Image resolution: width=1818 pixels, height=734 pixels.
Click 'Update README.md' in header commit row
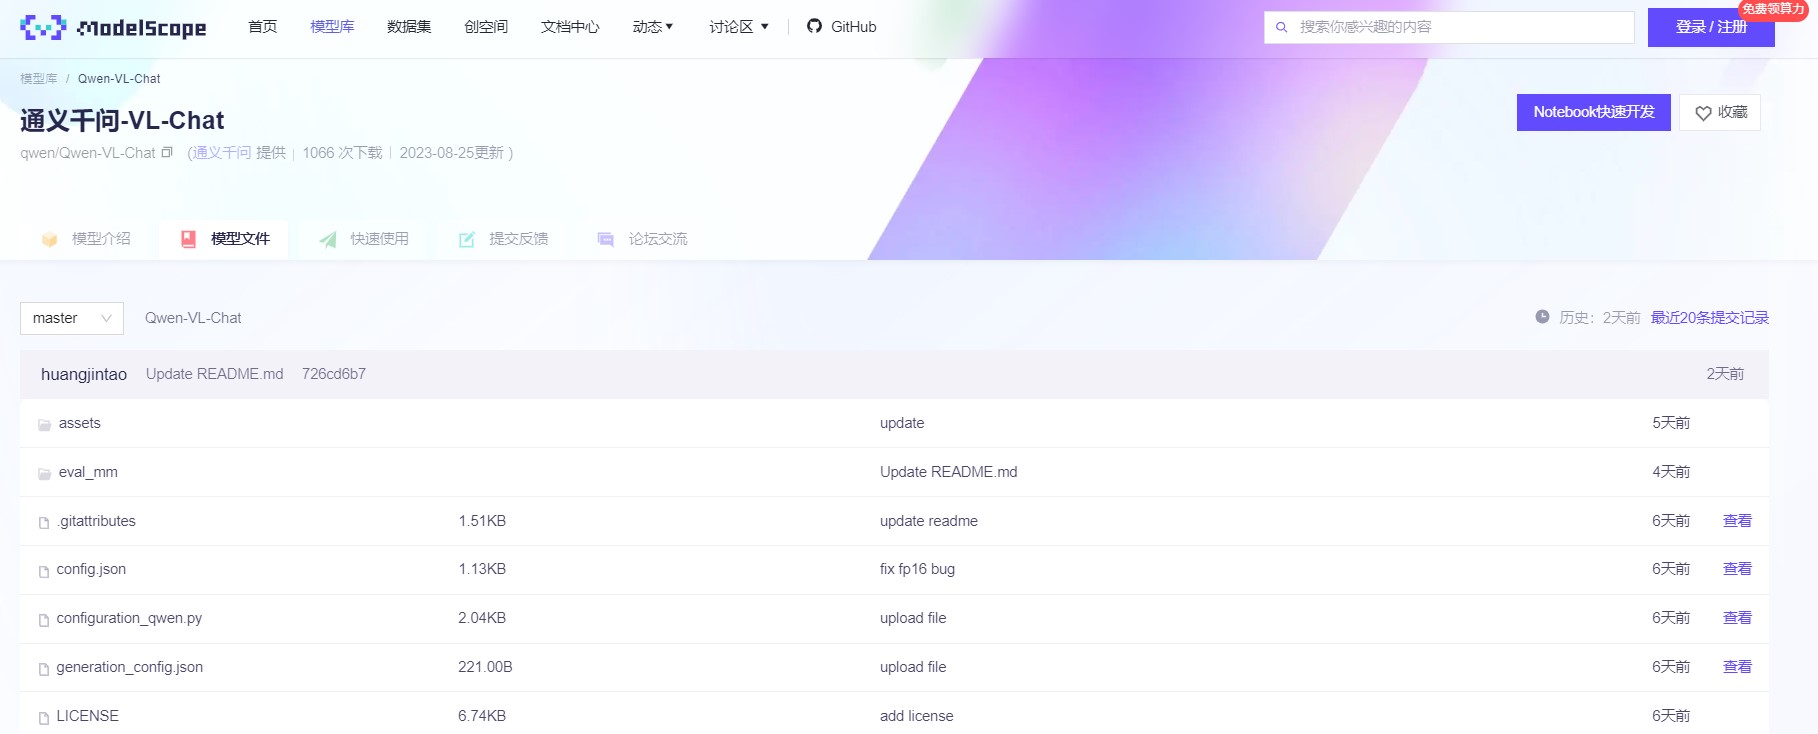[x=215, y=374]
